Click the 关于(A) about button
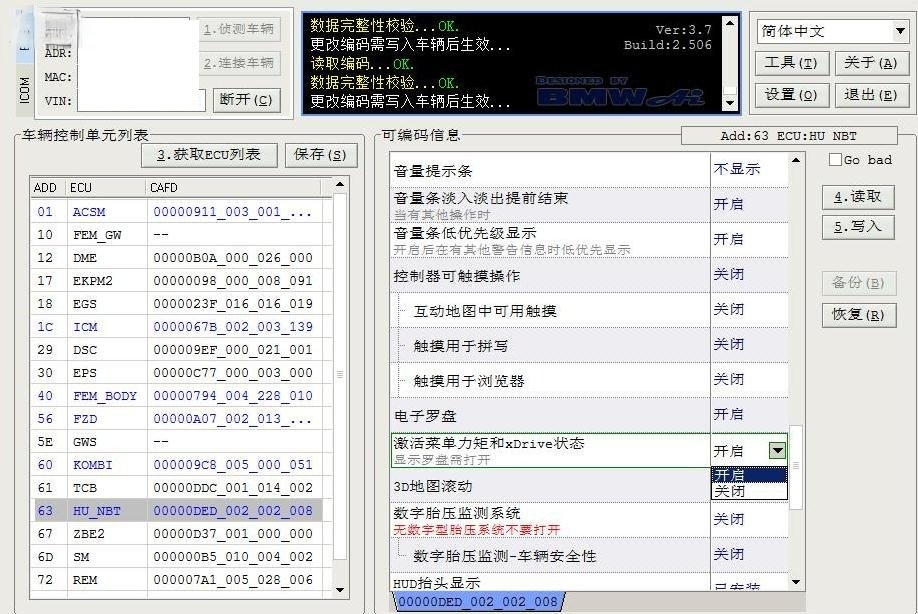 (x=871, y=63)
